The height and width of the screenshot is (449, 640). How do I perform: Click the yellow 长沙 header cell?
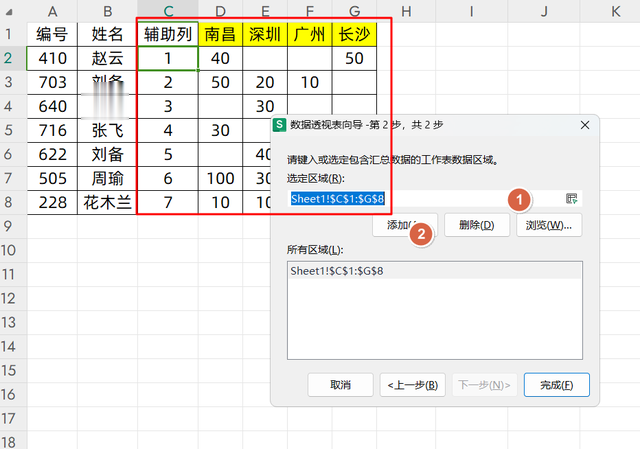pos(354,34)
